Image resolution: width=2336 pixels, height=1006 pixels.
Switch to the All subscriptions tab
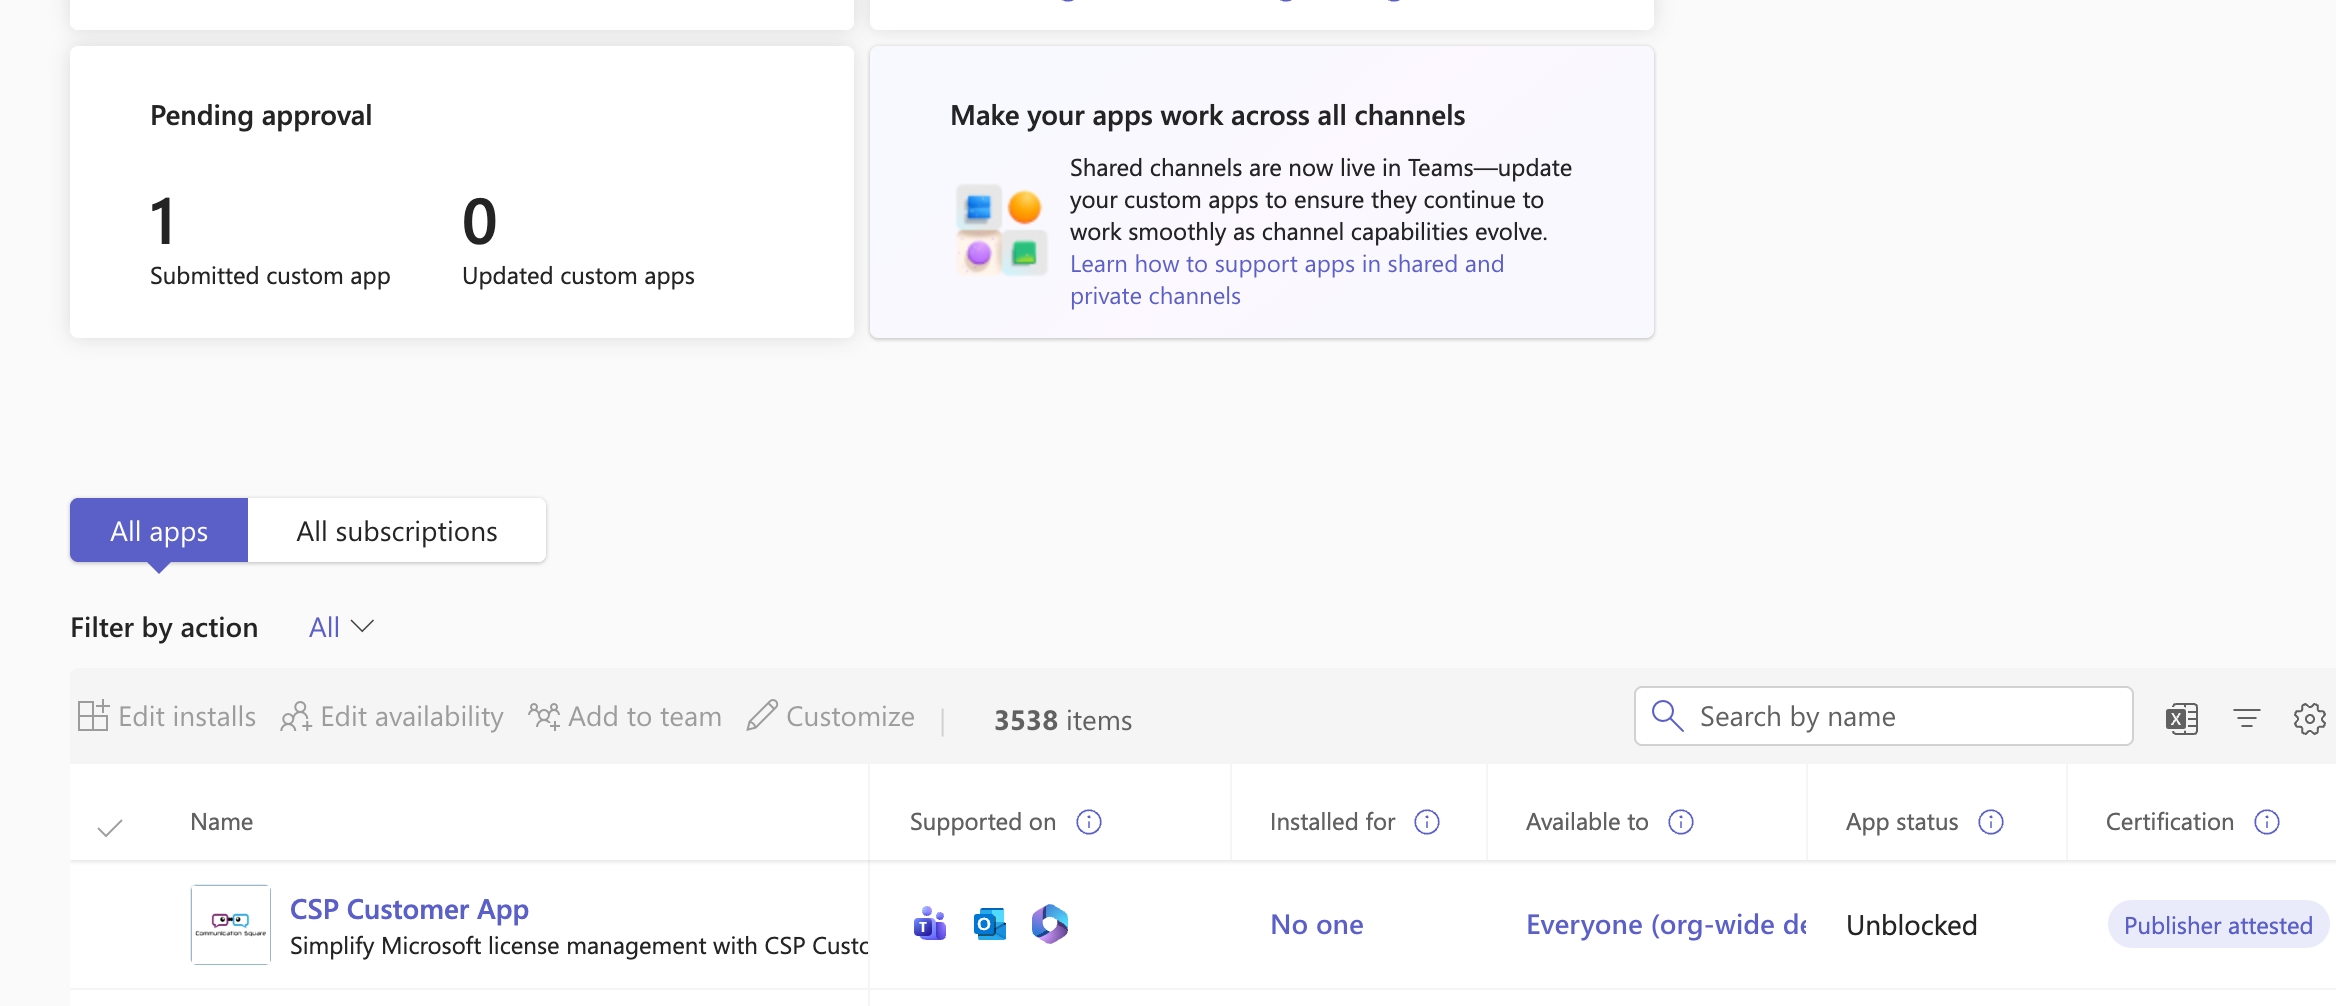[x=397, y=530]
